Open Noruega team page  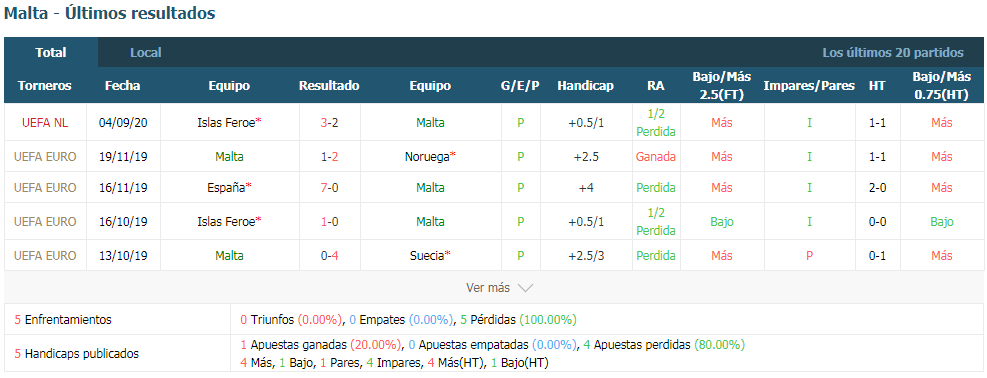(x=427, y=157)
